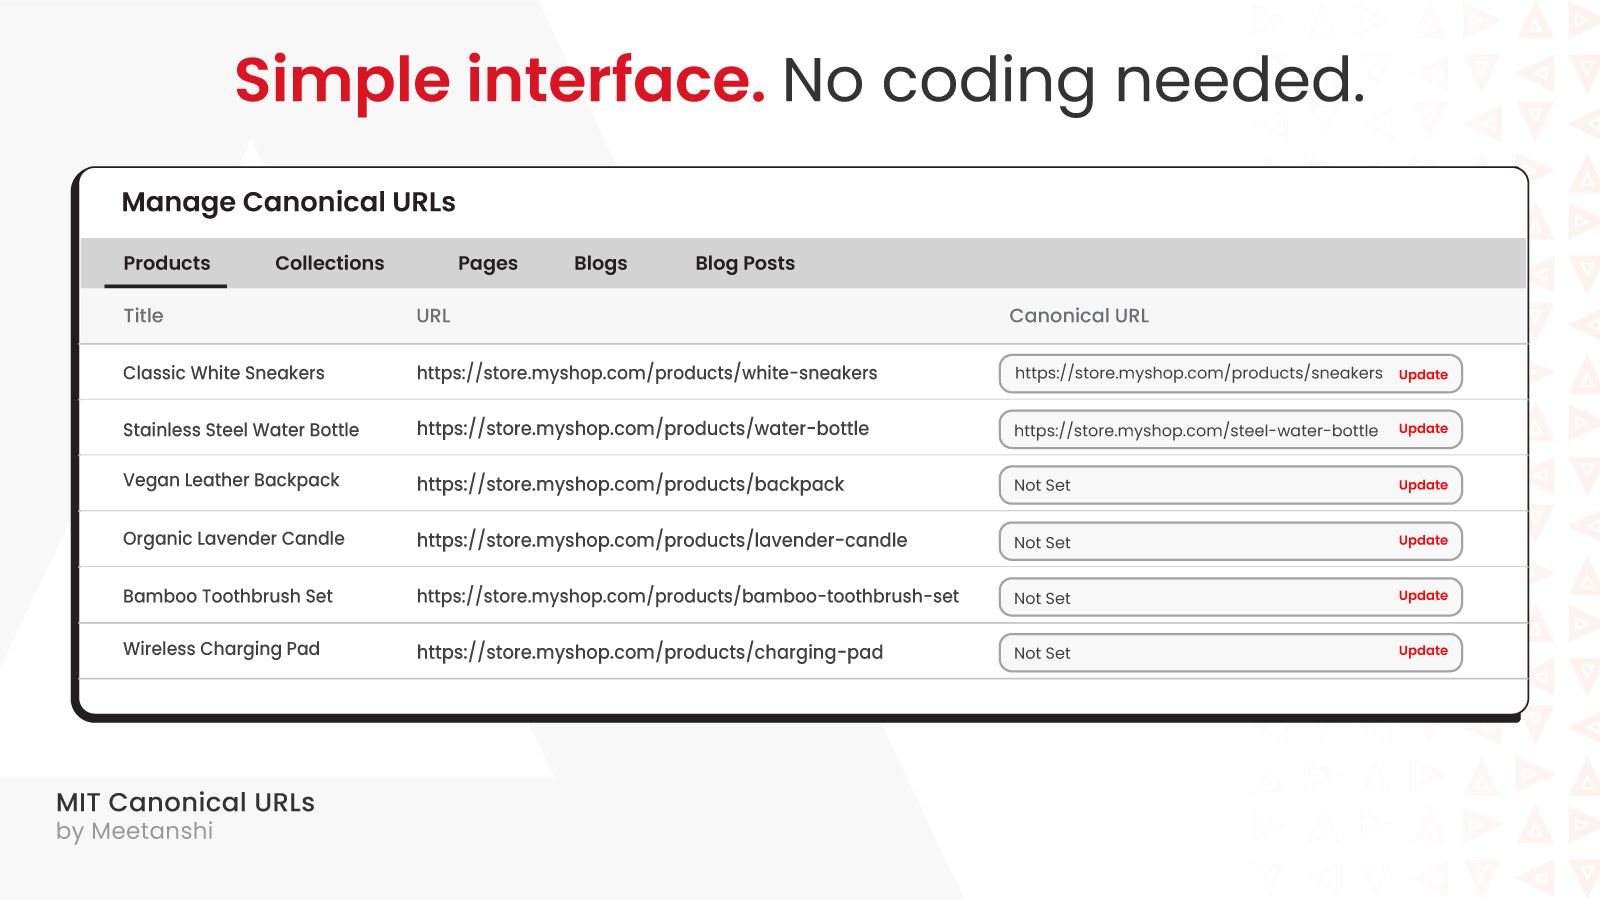Click Update for Classic White Sneakers
The width and height of the screenshot is (1600, 900).
click(1423, 375)
